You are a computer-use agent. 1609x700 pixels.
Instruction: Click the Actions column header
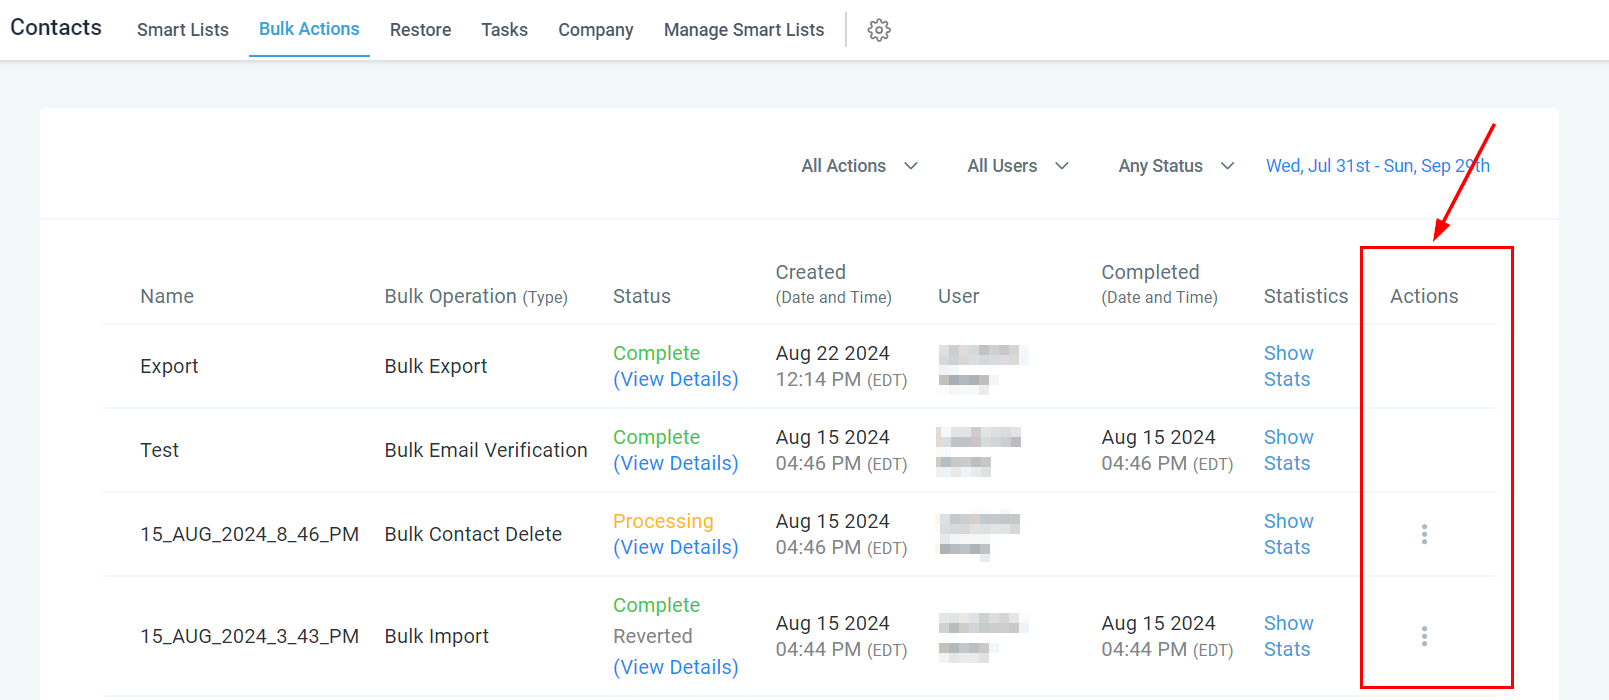coord(1424,296)
